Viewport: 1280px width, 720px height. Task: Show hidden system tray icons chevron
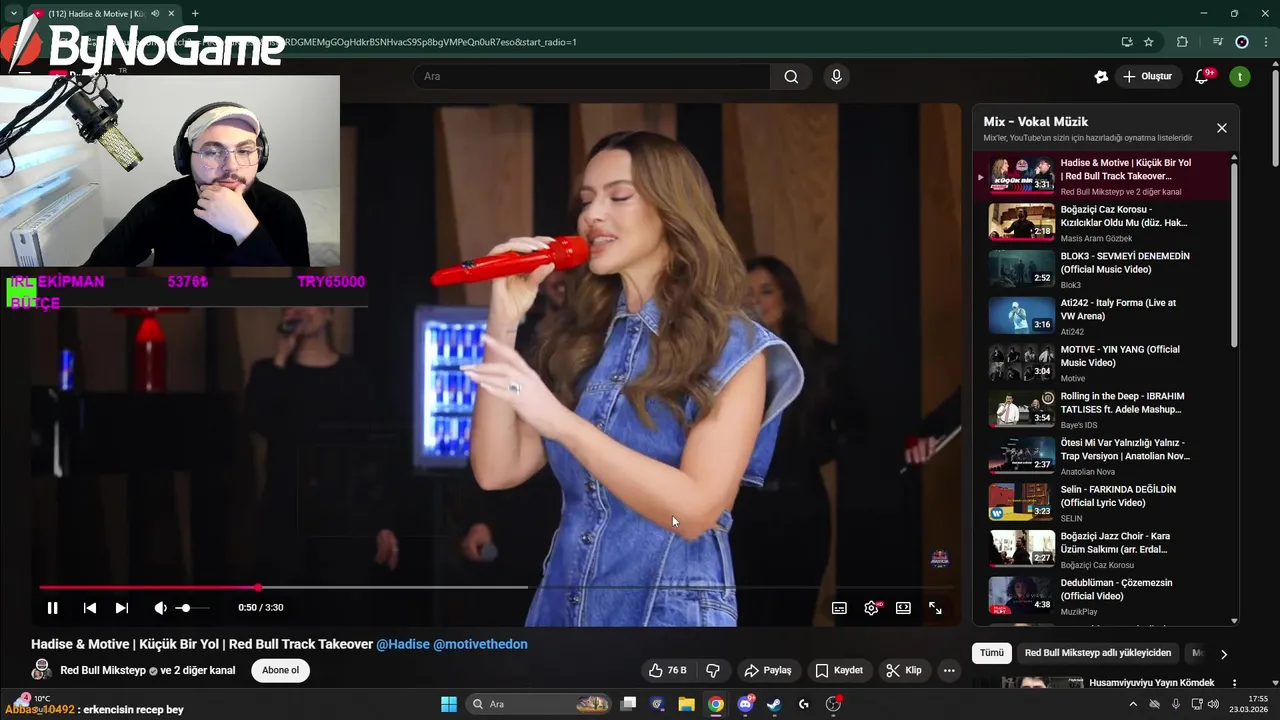pos(1133,704)
